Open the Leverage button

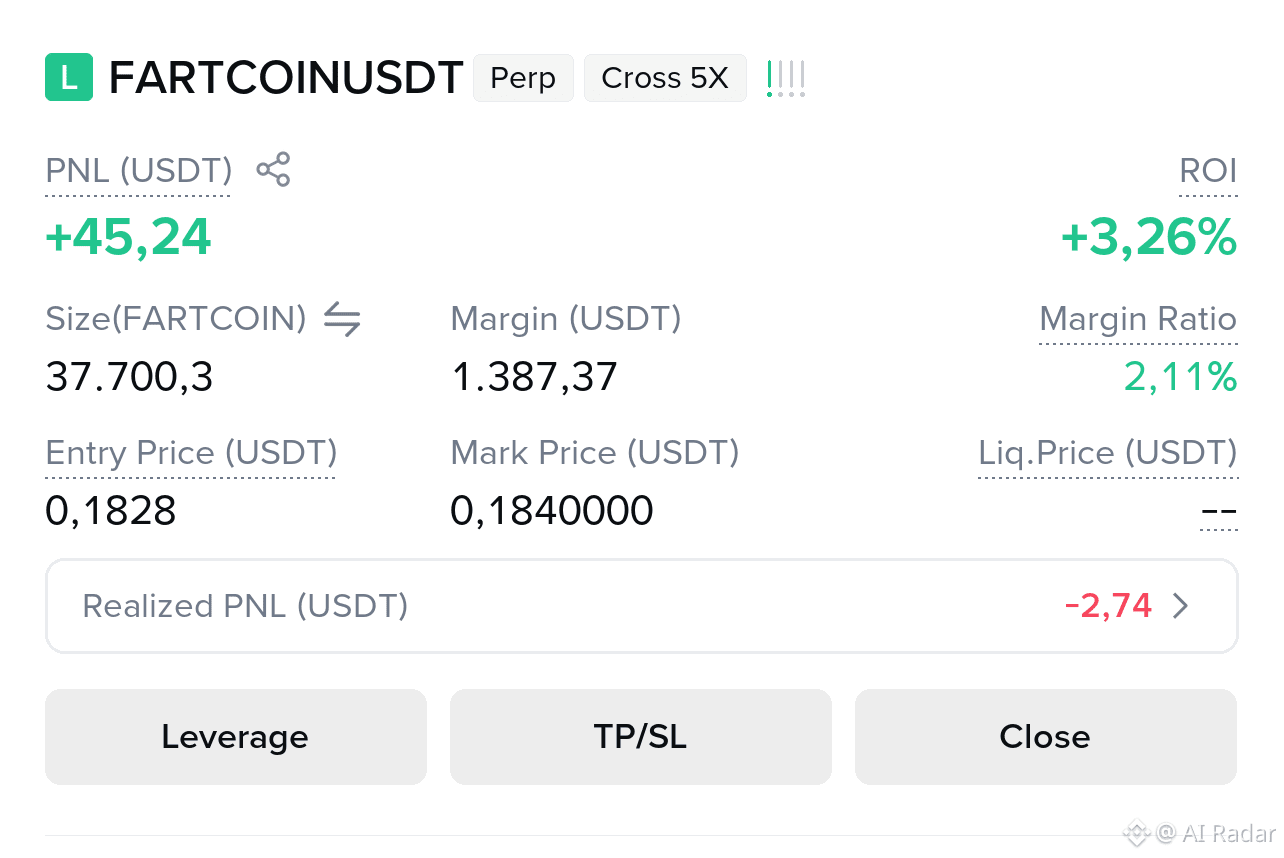pos(236,737)
